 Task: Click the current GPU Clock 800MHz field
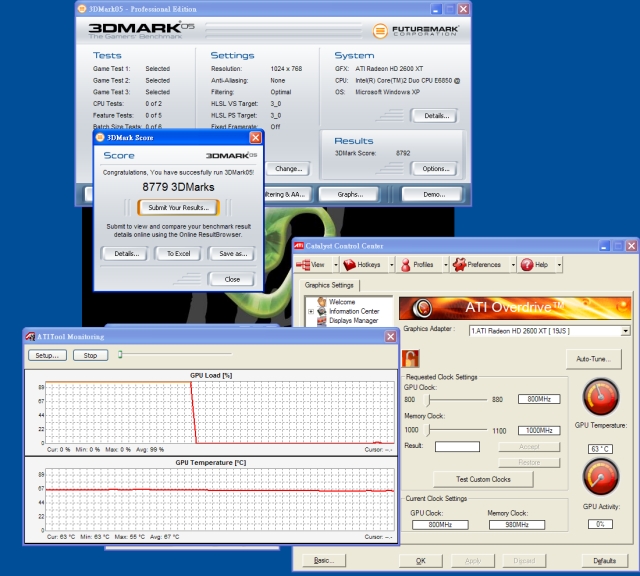tap(440, 525)
